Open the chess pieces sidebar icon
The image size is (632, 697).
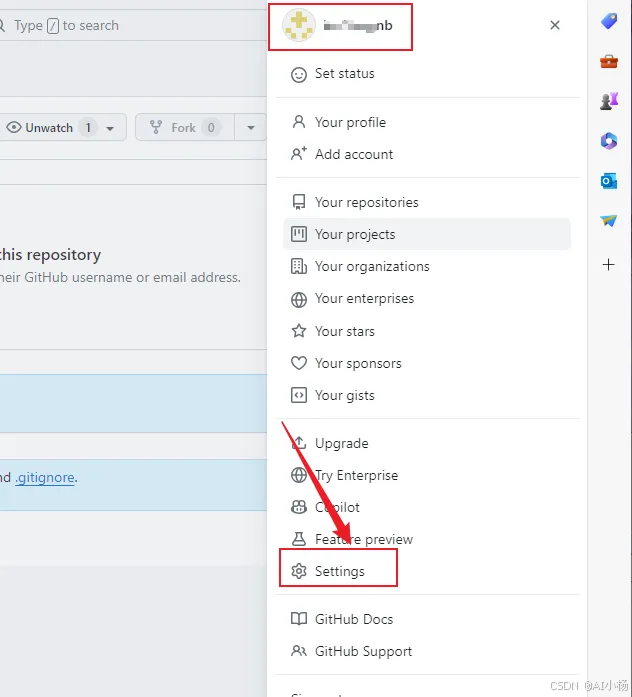(609, 101)
